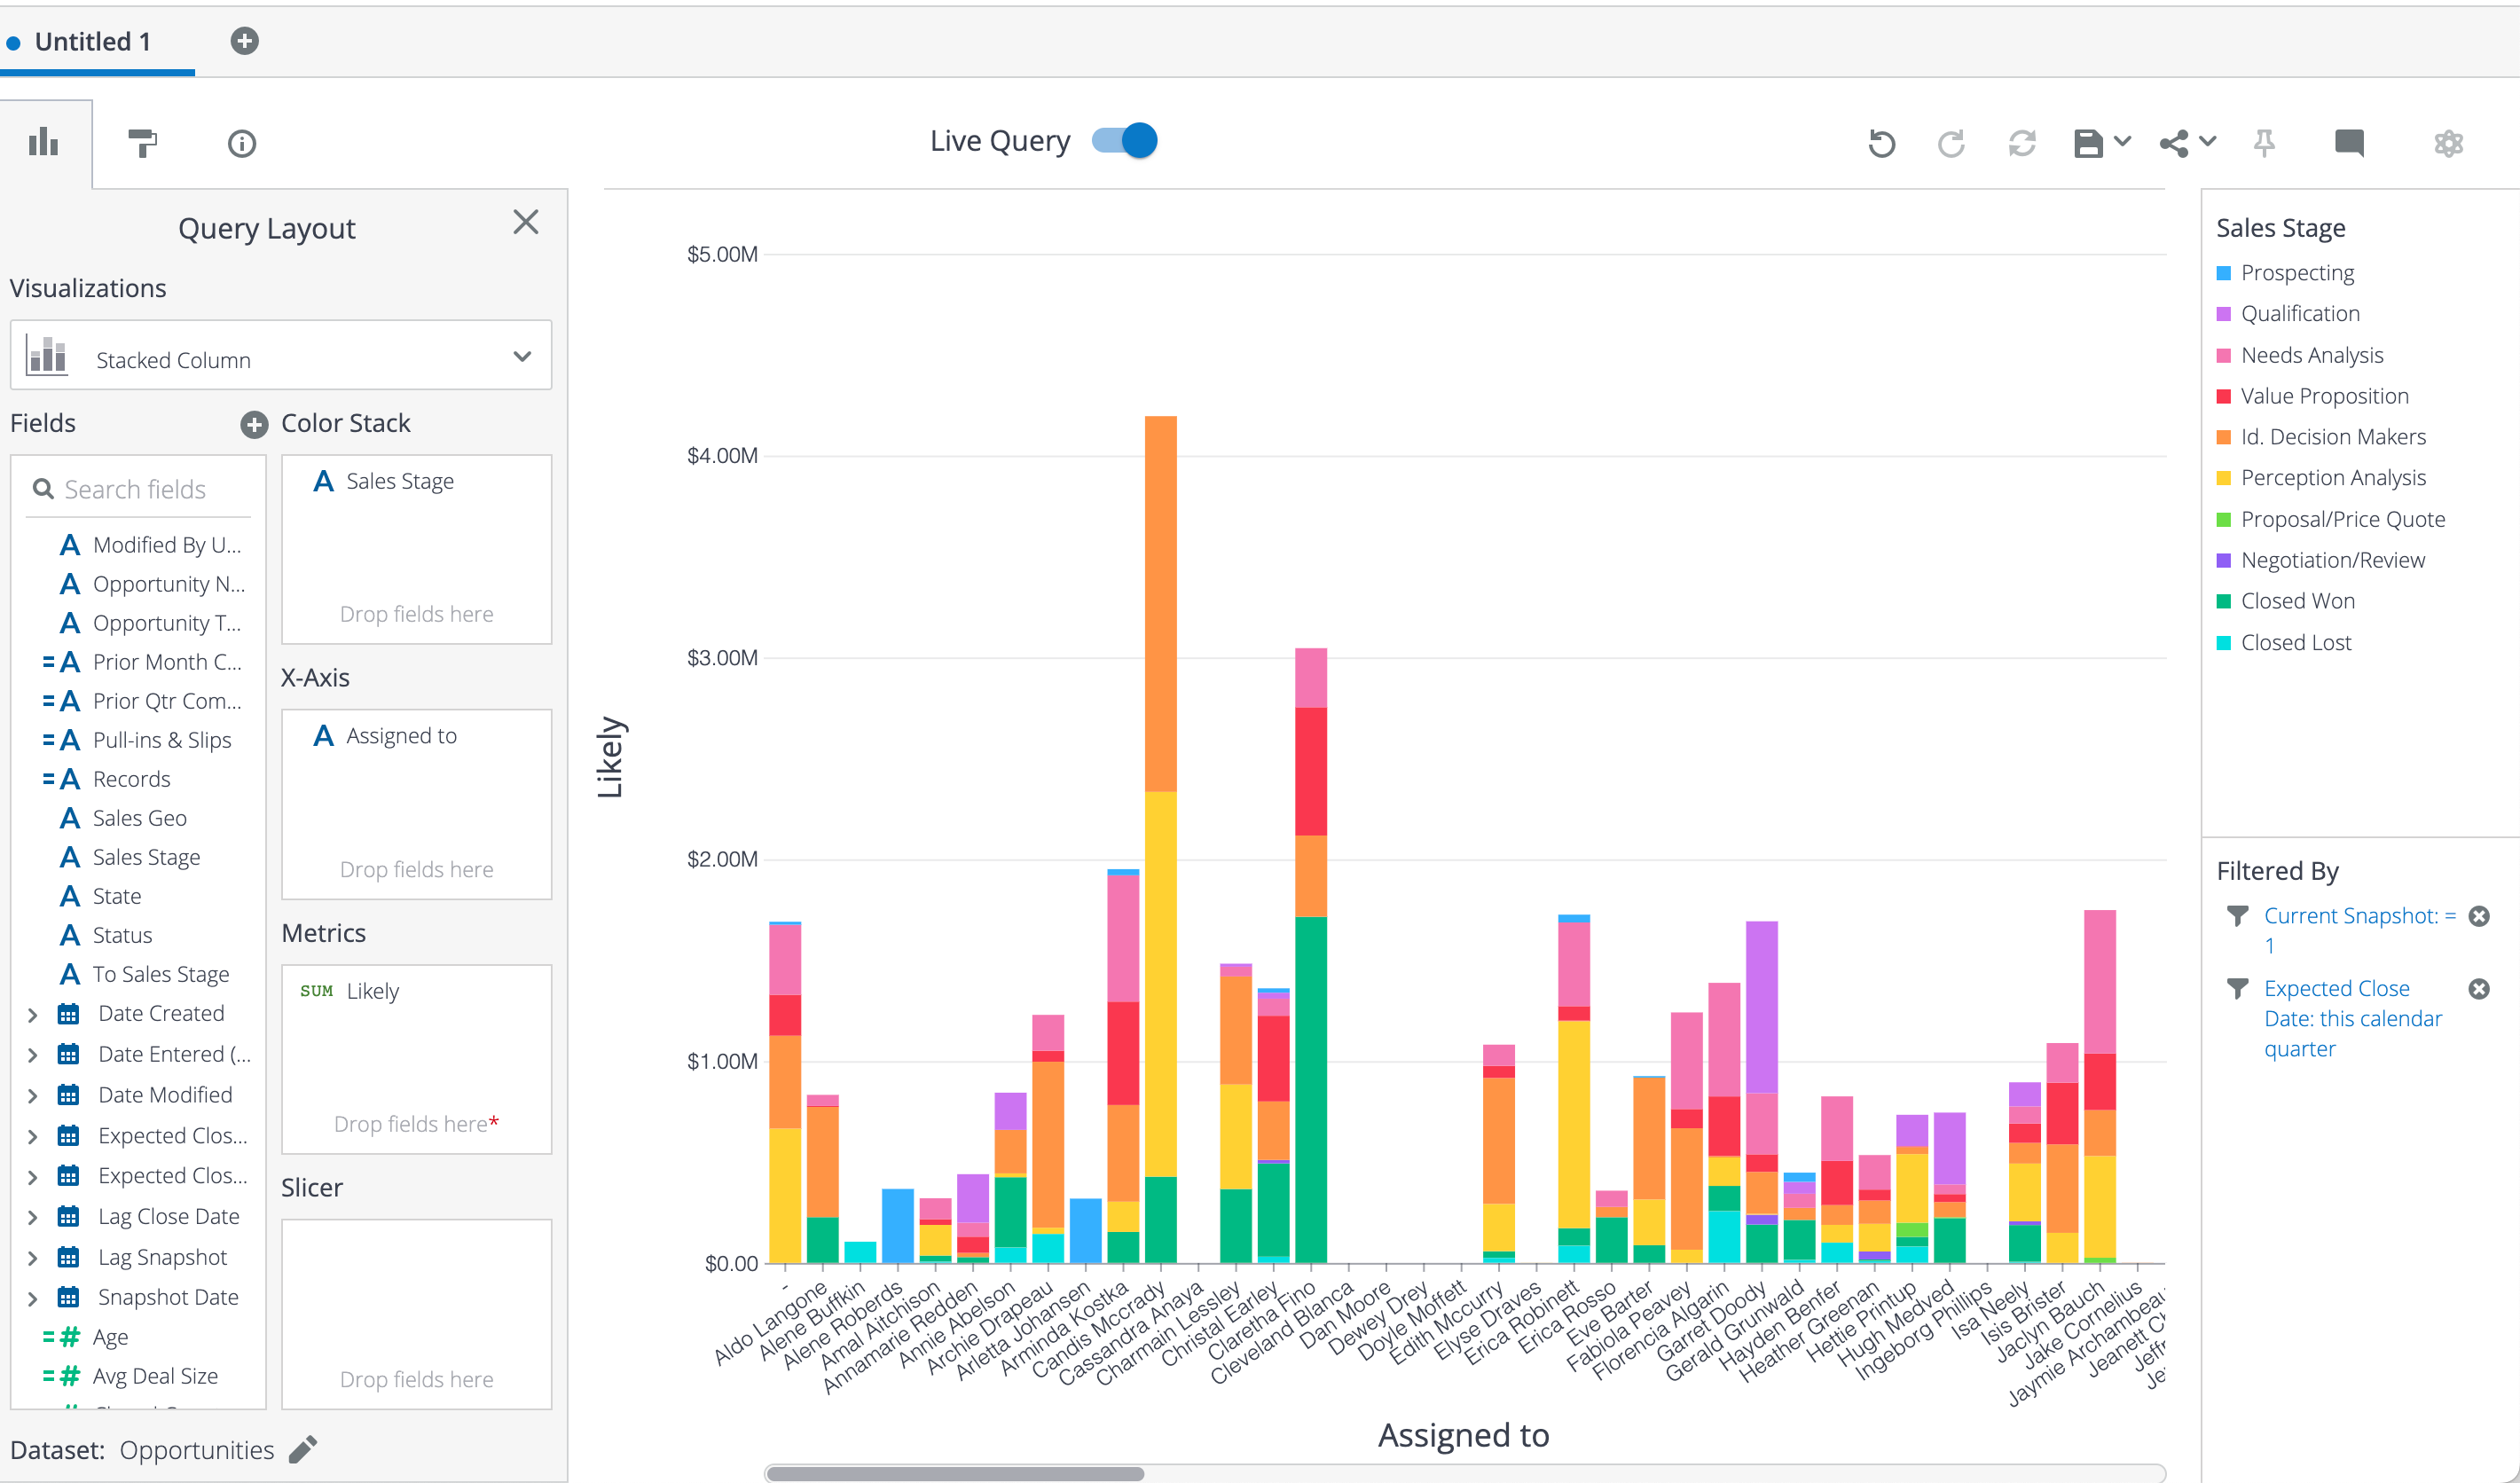The width and height of the screenshot is (2520, 1483).
Task: Click the Perception Analysis legend entry
Action: tap(2322, 478)
